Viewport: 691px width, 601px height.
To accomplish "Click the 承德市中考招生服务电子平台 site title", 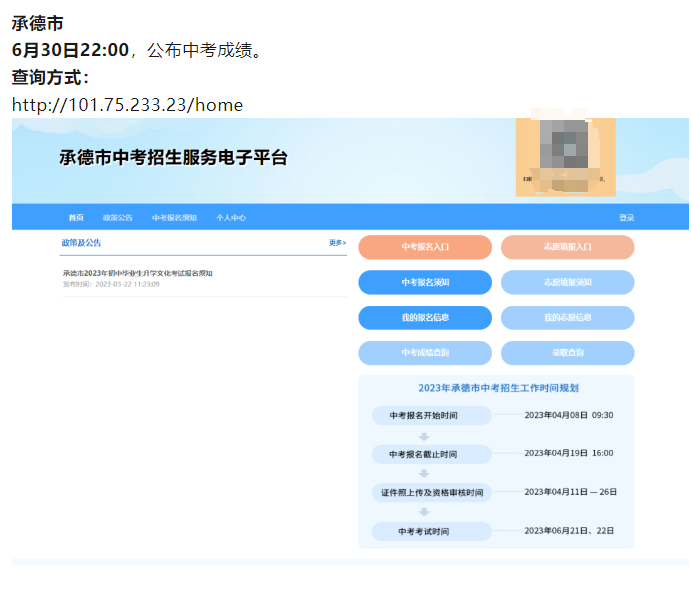I will pyautogui.click(x=173, y=158).
